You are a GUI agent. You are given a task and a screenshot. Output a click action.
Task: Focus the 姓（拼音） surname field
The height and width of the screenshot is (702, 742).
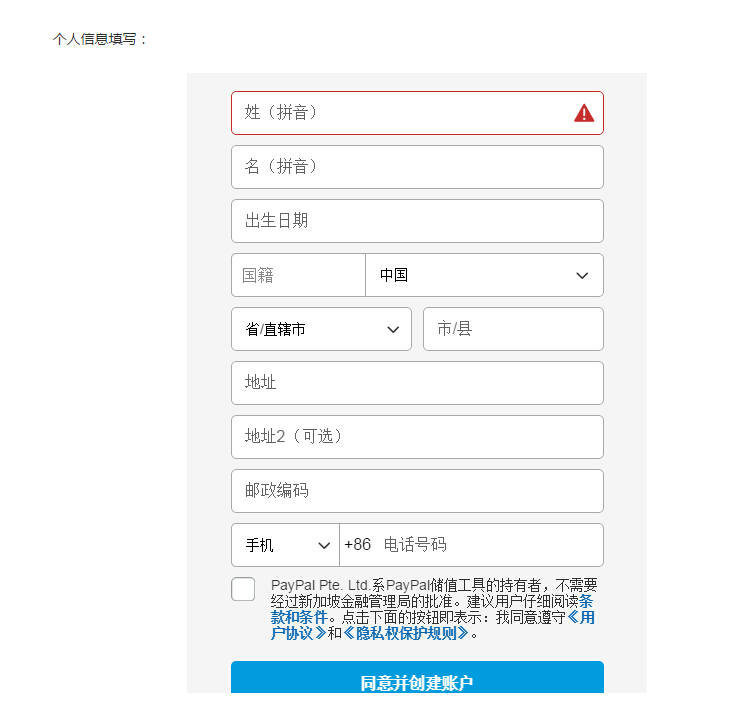click(417, 113)
